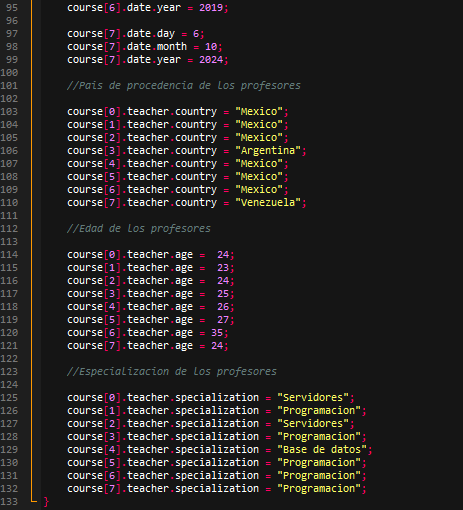Click the closing brace on line 133
The image size is (463, 510).
[x=46, y=502]
